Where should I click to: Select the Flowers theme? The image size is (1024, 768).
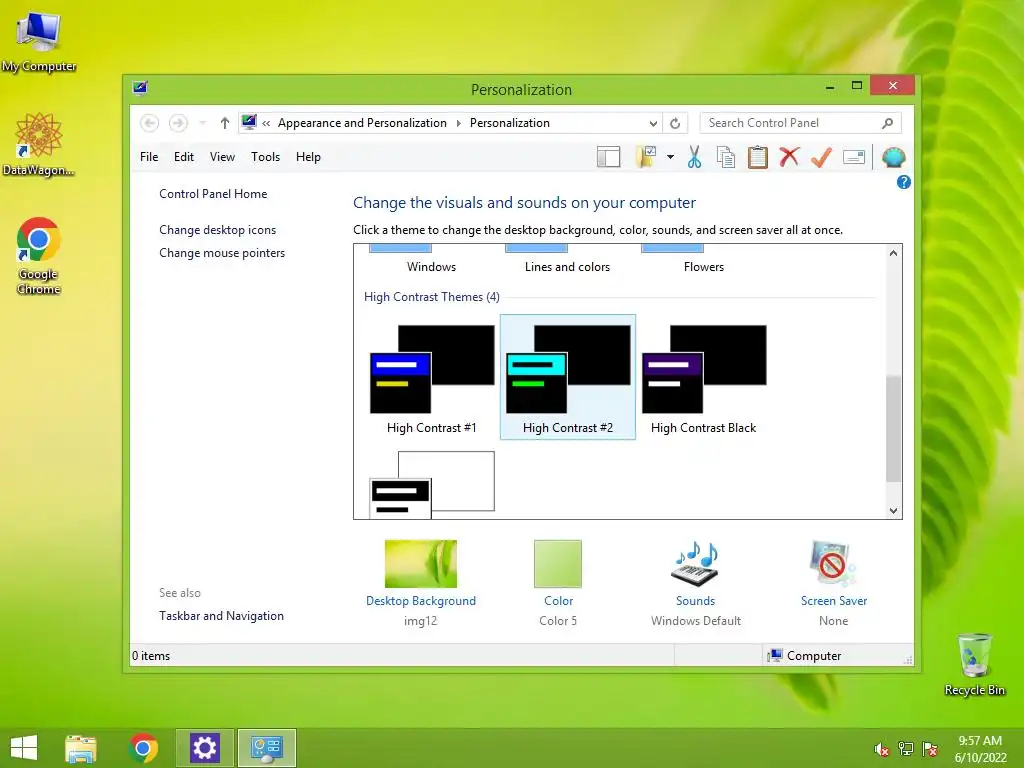pos(703,266)
